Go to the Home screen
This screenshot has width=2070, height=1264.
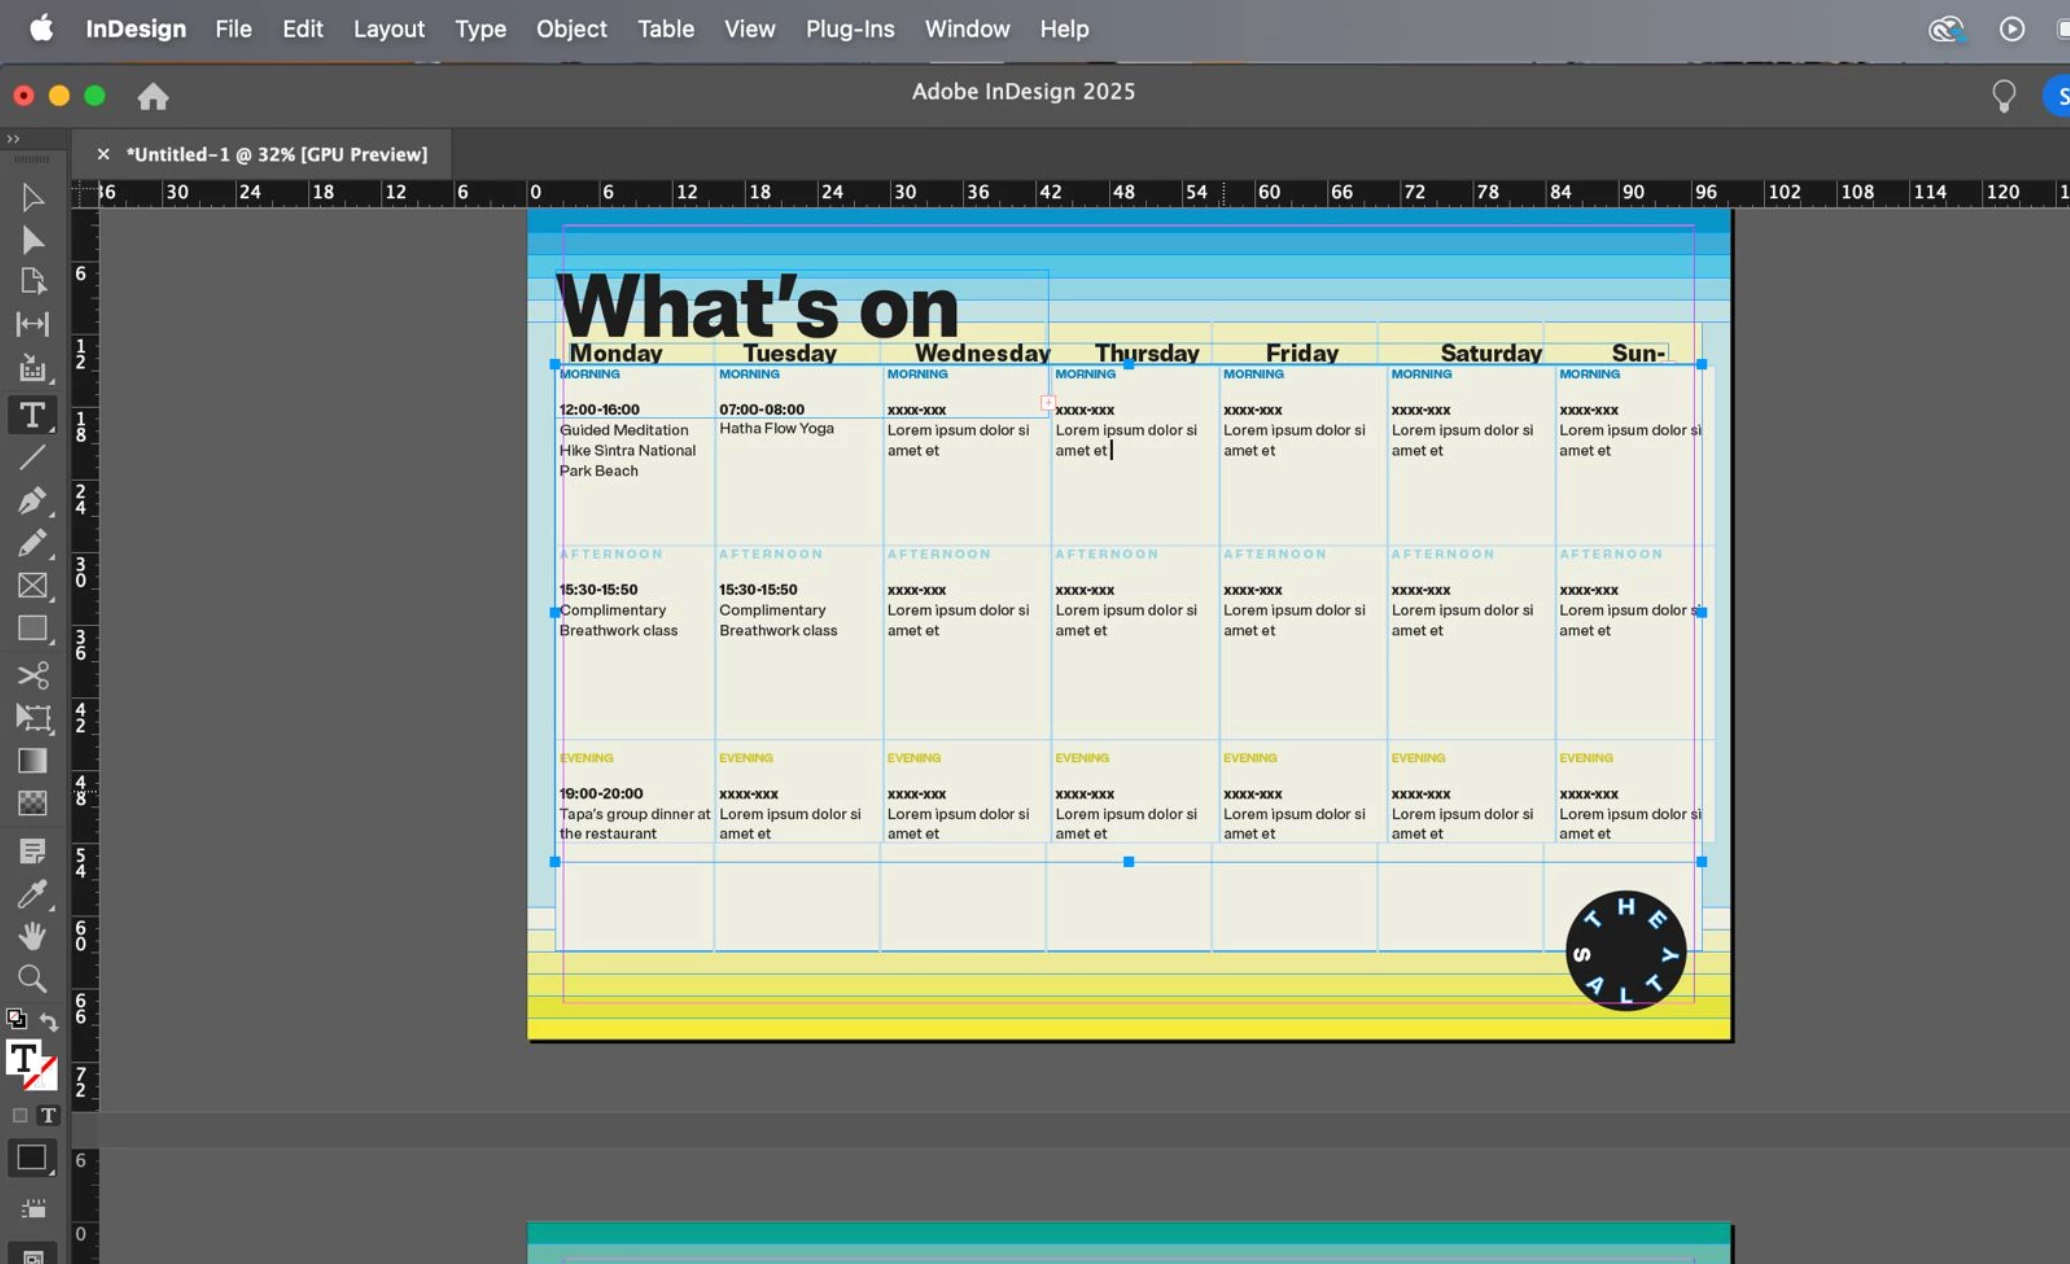tap(153, 97)
